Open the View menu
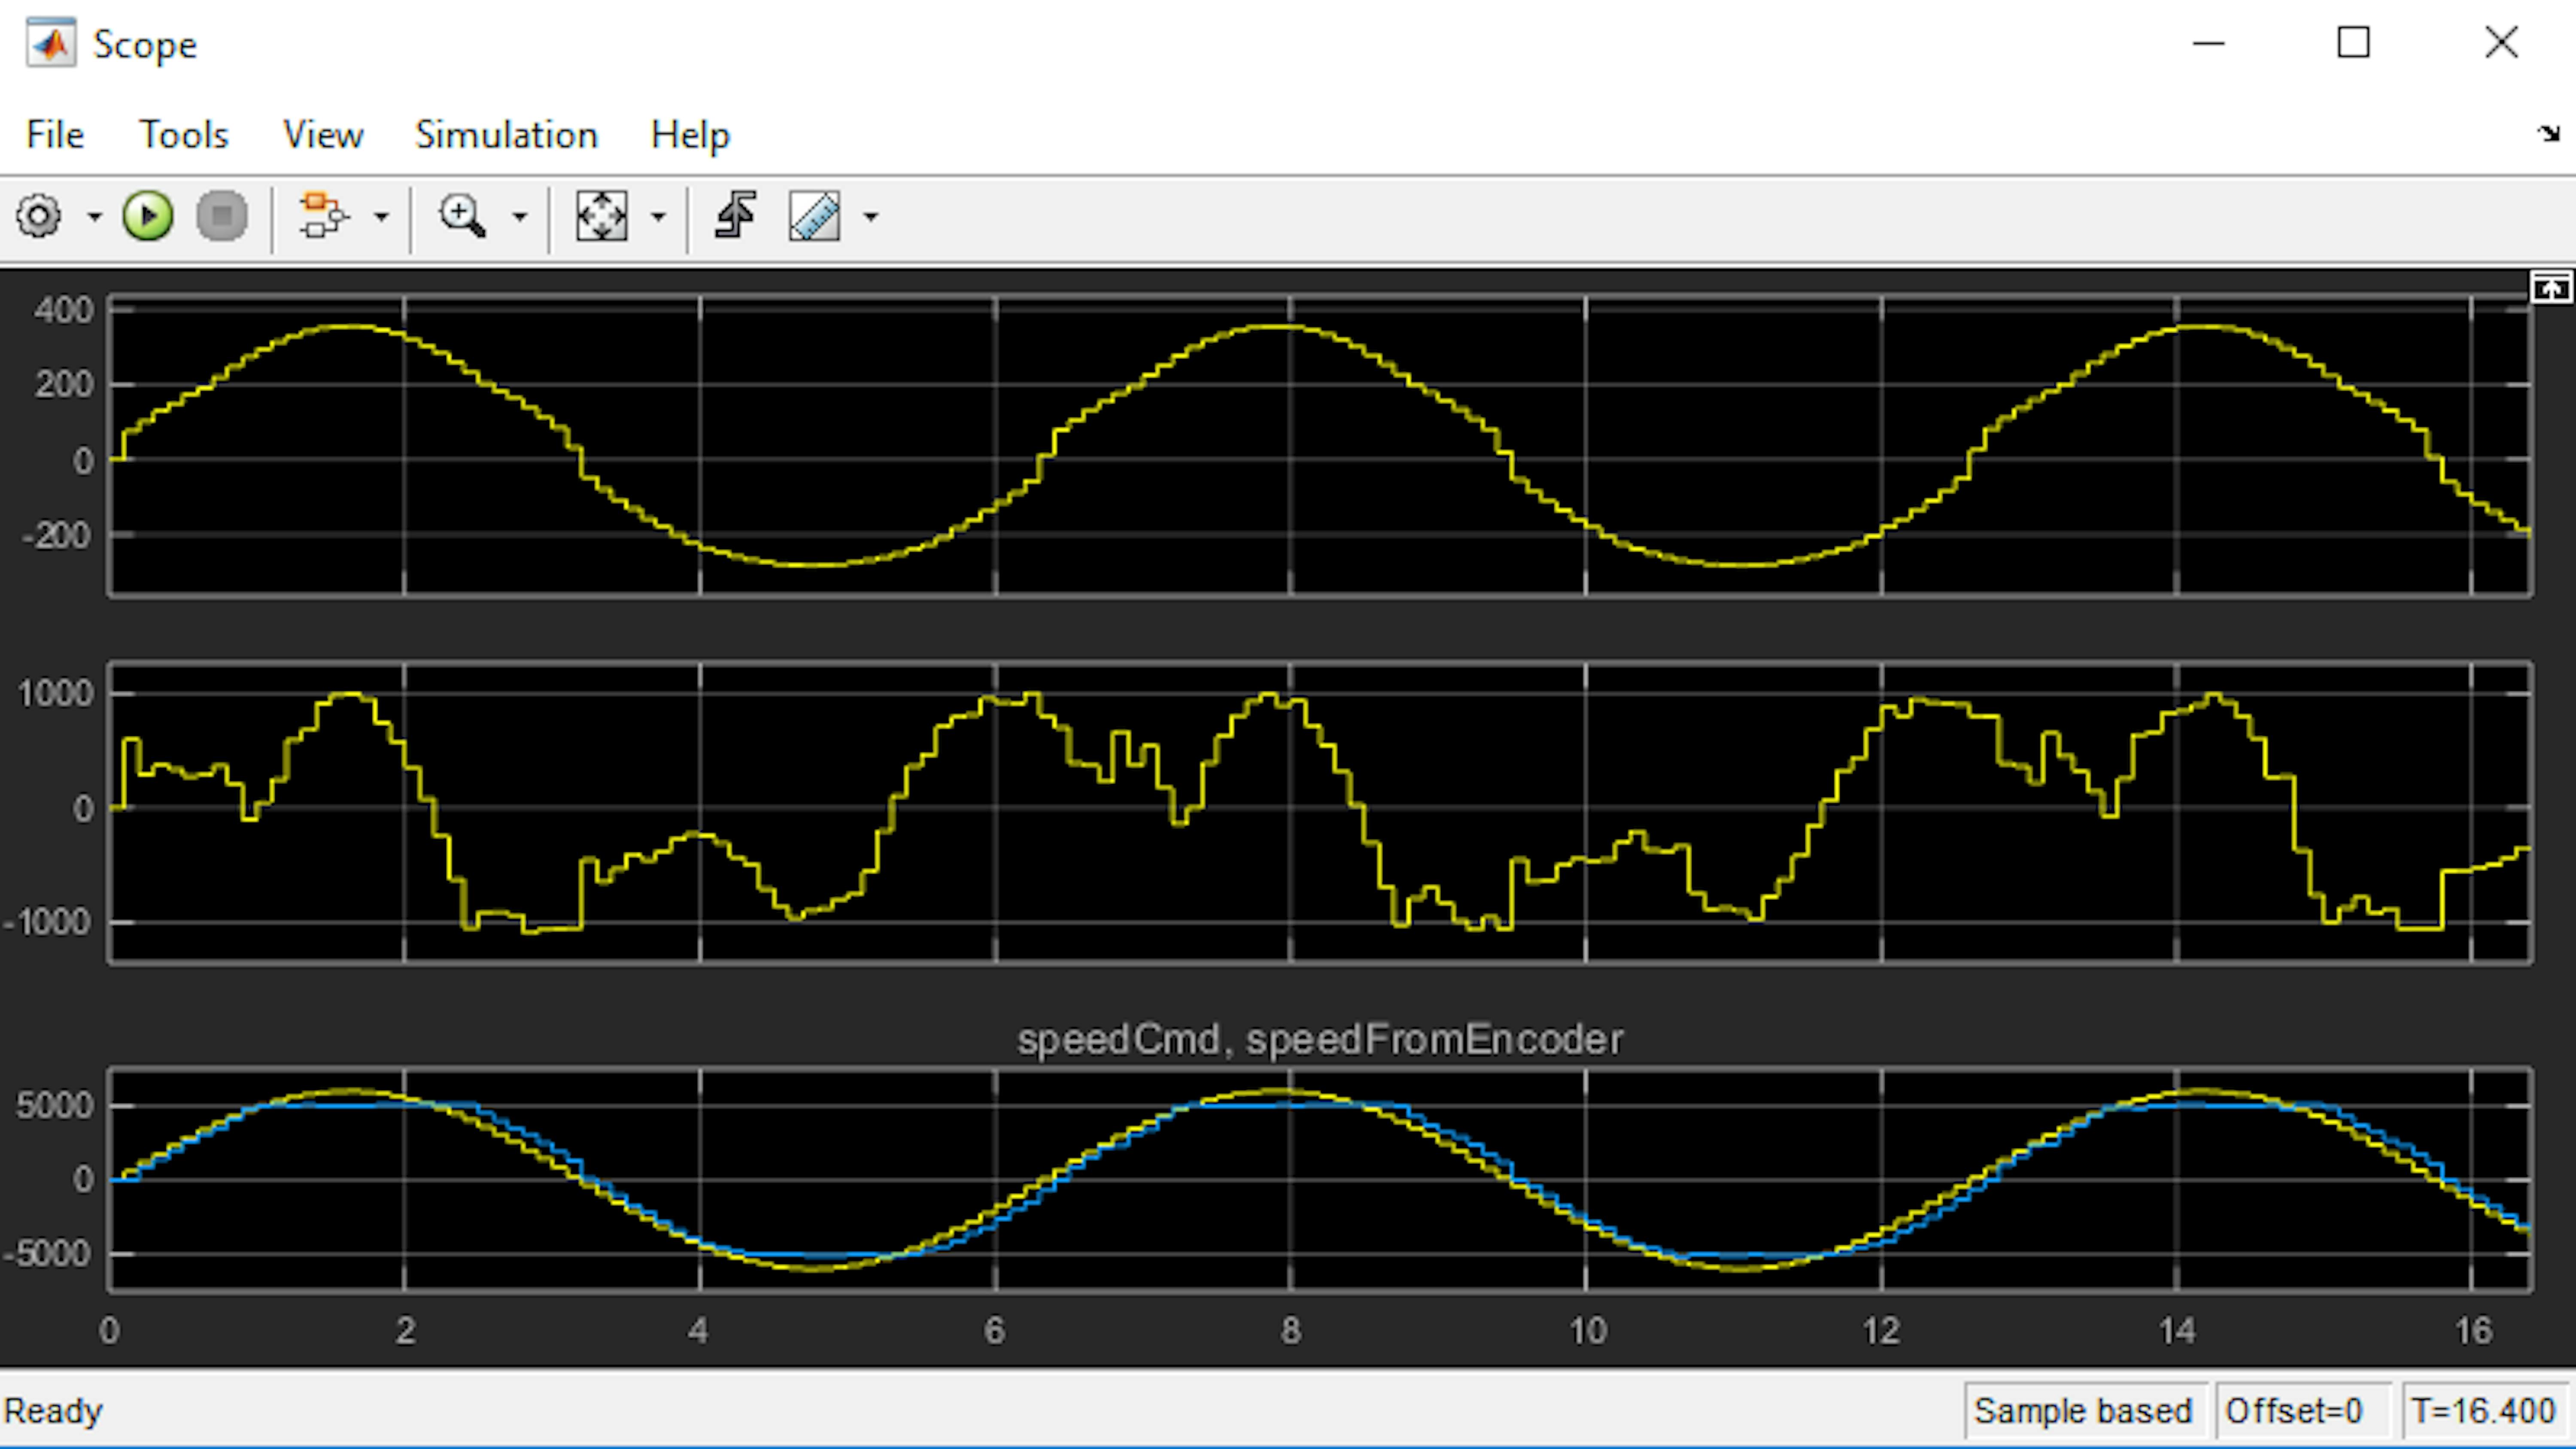This screenshot has width=2576, height=1449. [x=323, y=134]
